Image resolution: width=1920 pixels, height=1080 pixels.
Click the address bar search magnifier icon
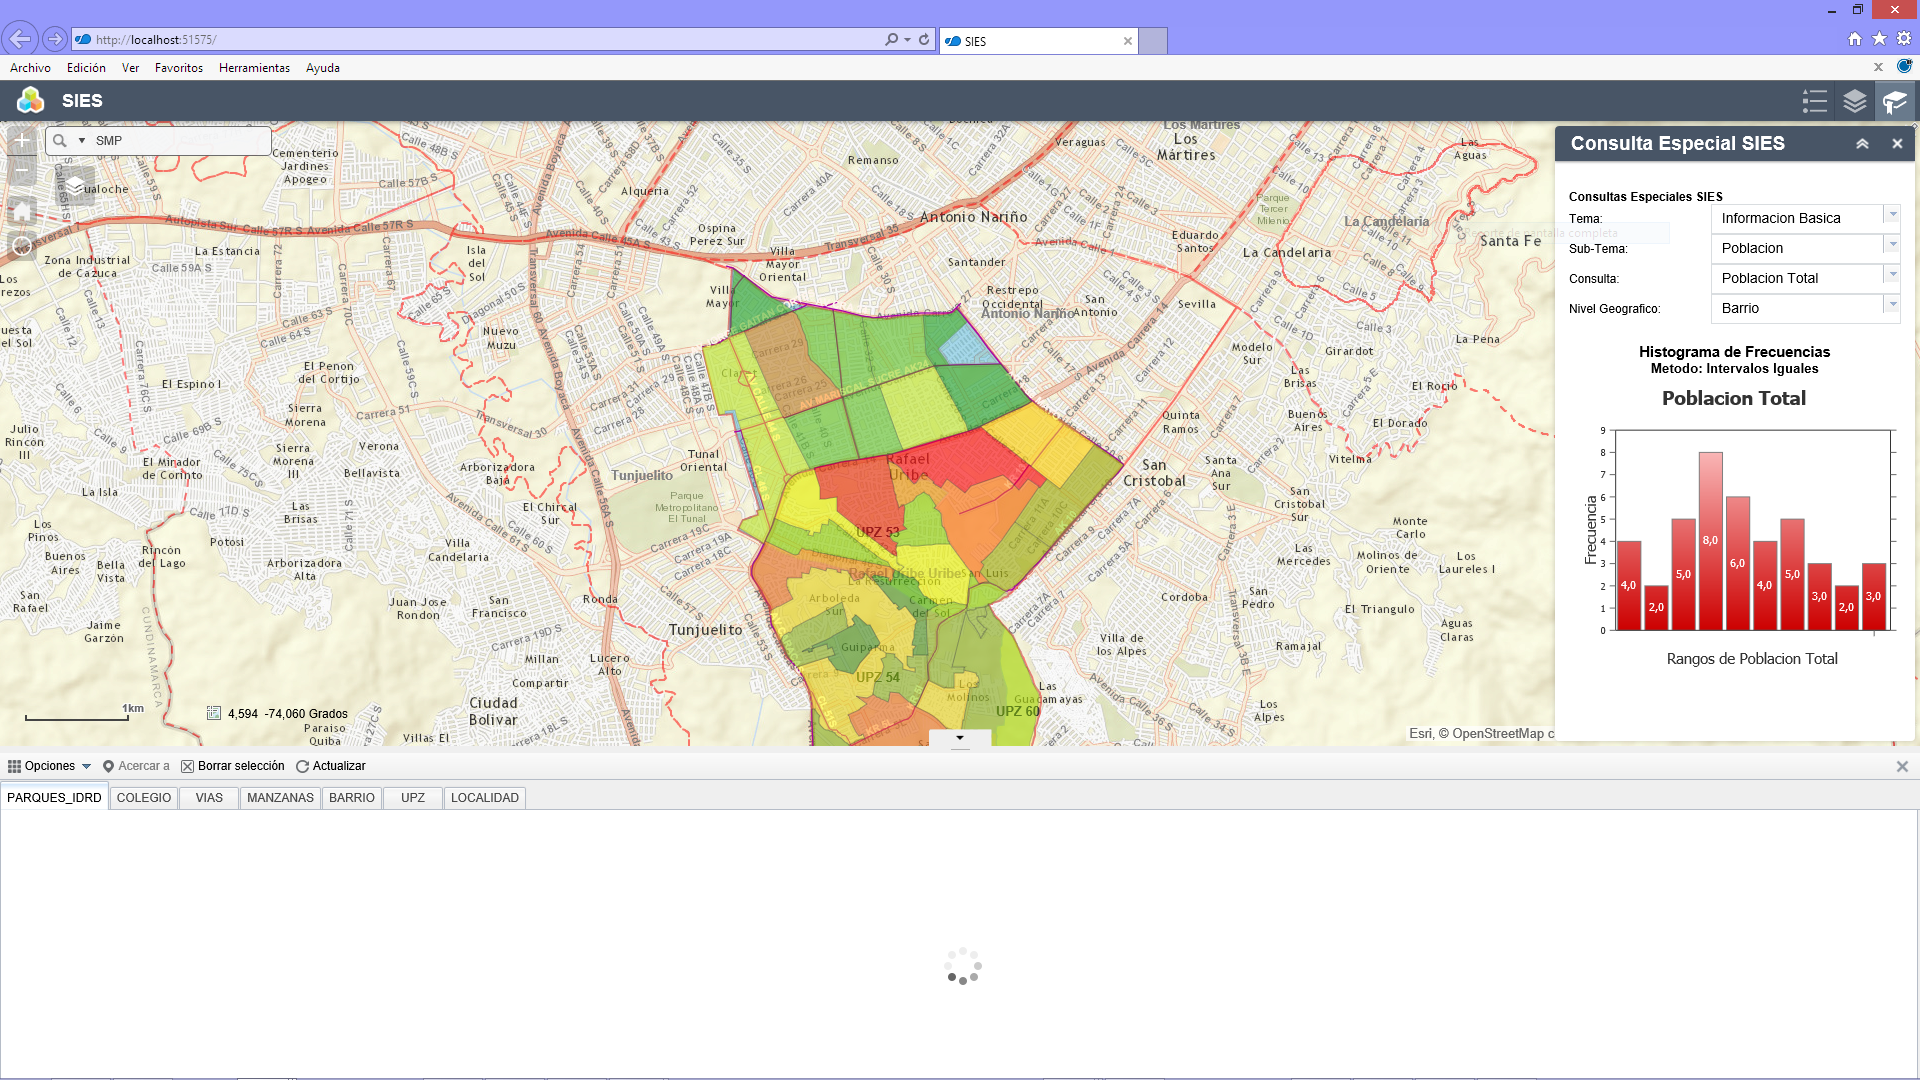pyautogui.click(x=891, y=40)
